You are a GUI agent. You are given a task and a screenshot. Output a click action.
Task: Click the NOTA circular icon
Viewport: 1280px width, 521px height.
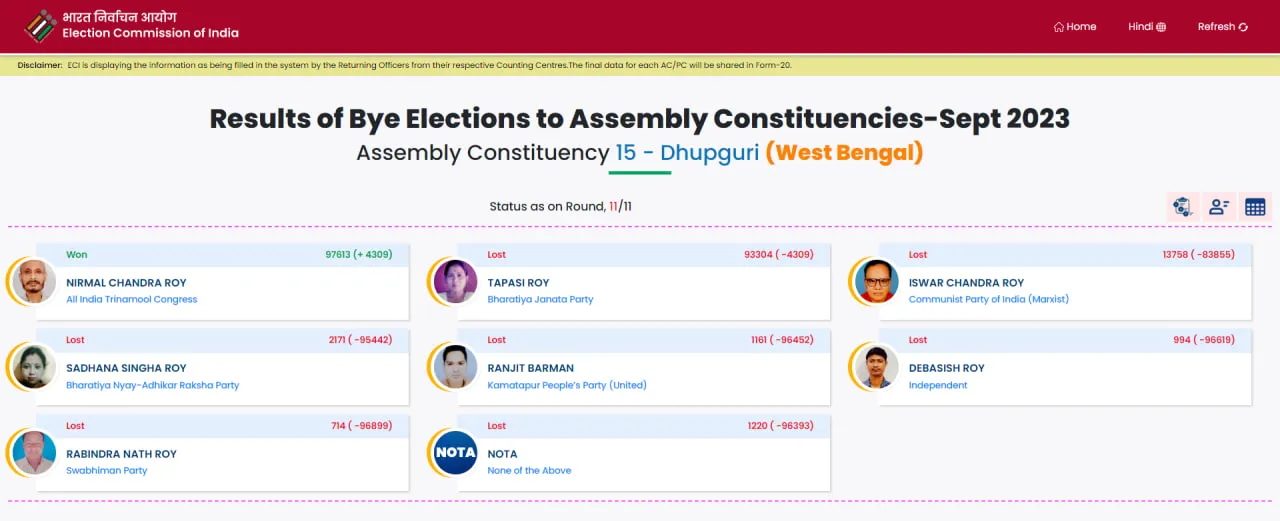456,453
